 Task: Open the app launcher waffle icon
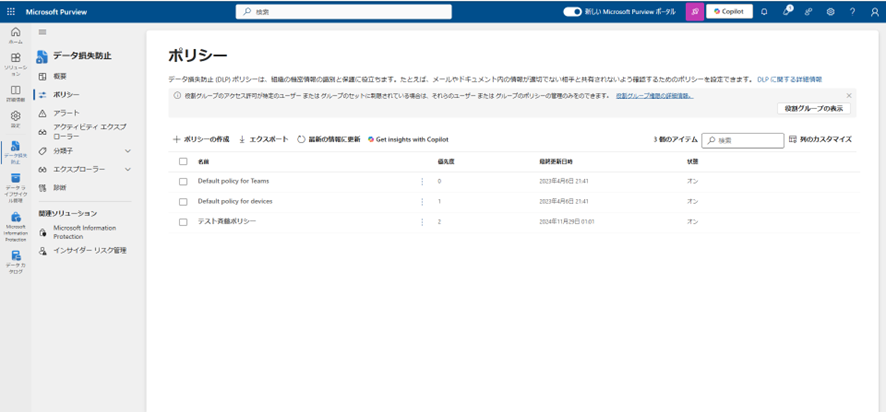[11, 11]
